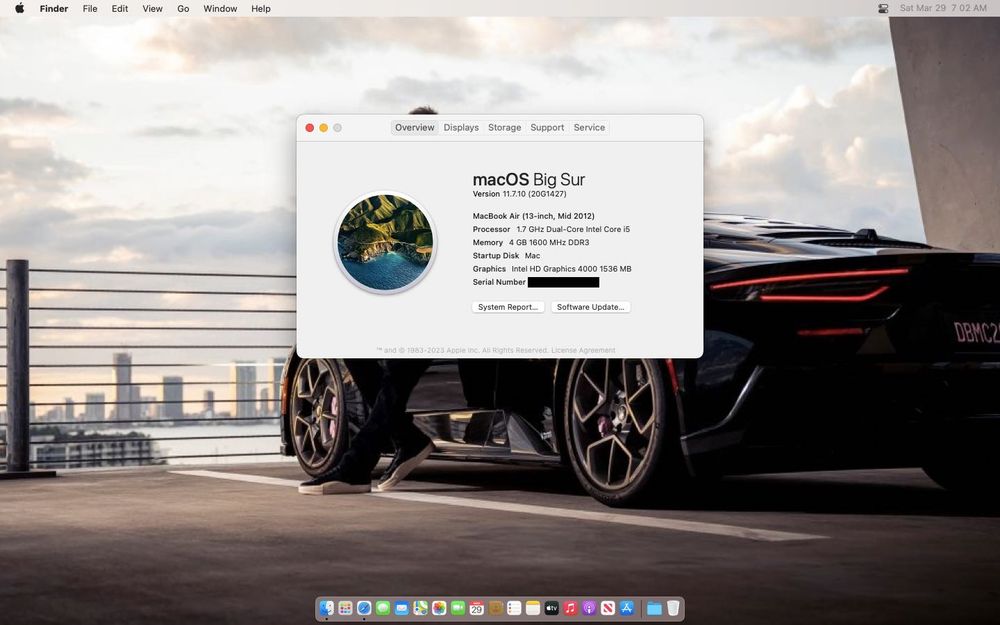1000x625 pixels.
Task: Open the Downloads folder in Dock
Action: (654, 608)
